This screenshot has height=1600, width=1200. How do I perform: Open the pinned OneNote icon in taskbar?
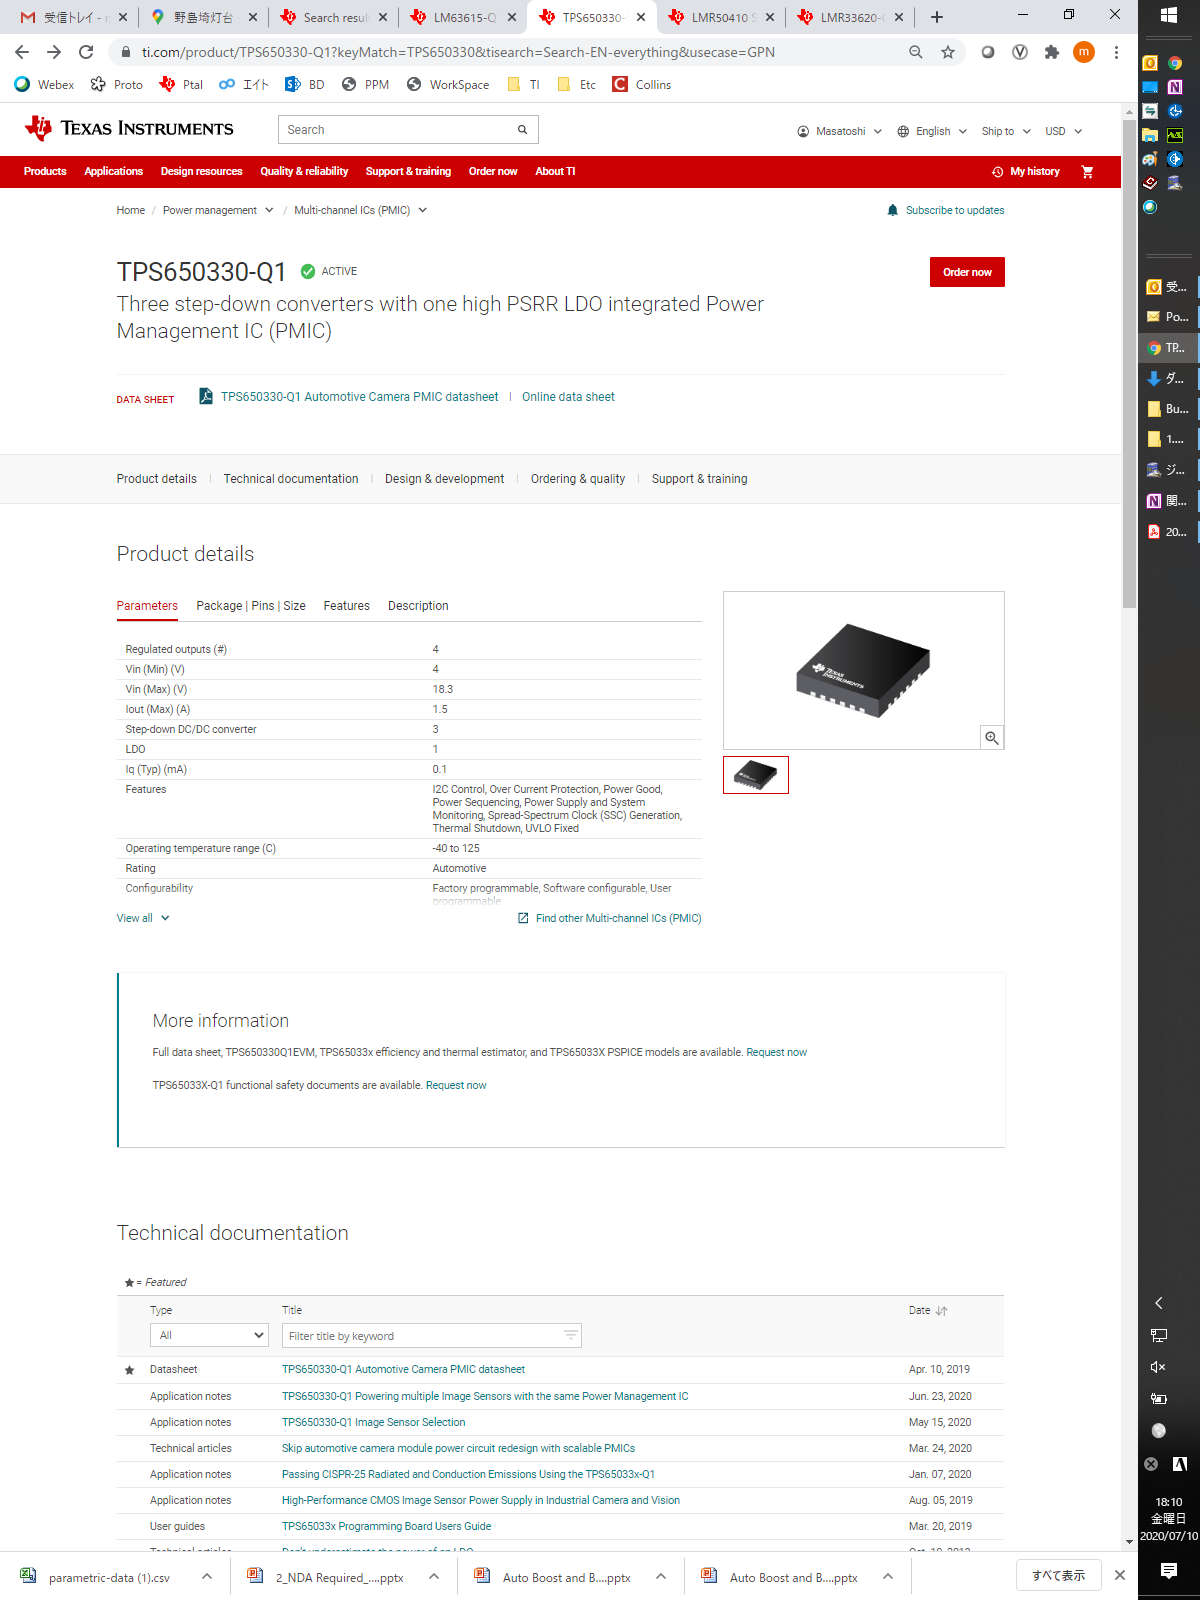[x=1175, y=87]
